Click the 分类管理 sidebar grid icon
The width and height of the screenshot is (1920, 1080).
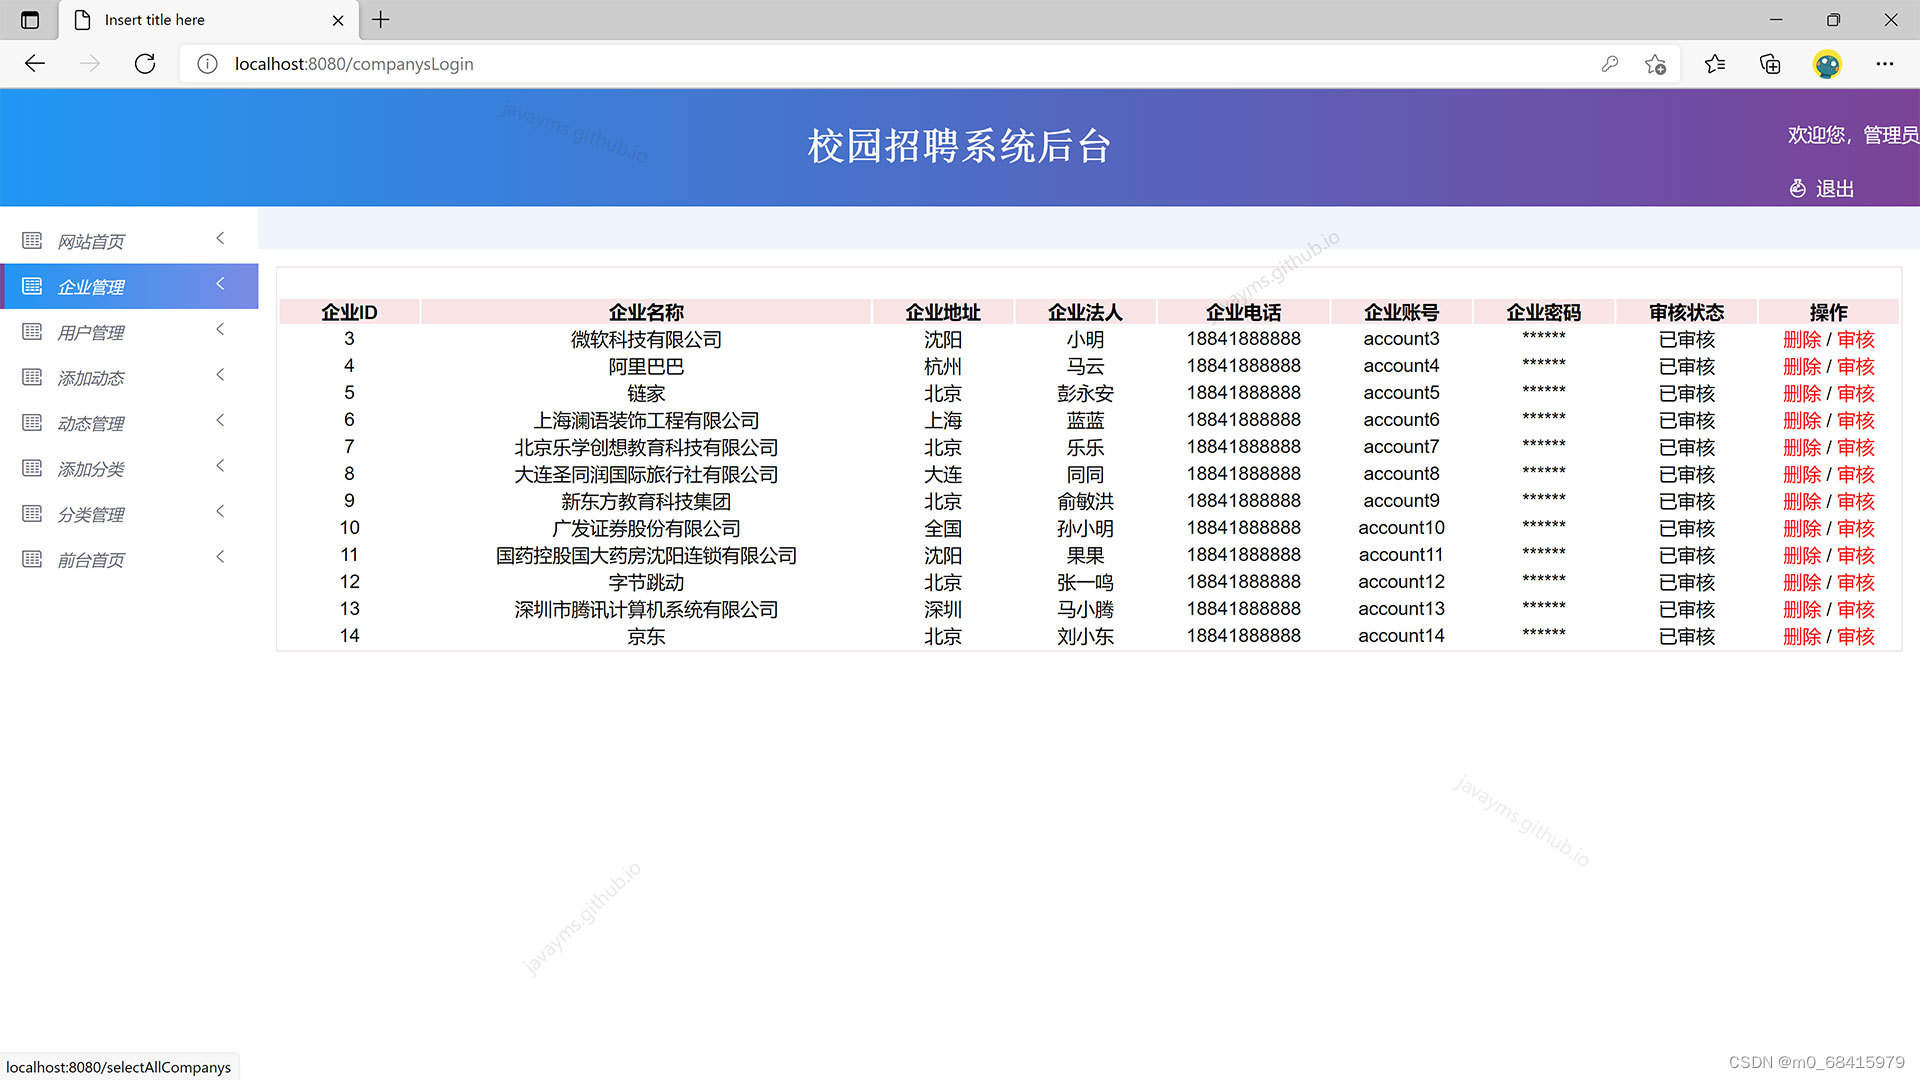point(31,513)
